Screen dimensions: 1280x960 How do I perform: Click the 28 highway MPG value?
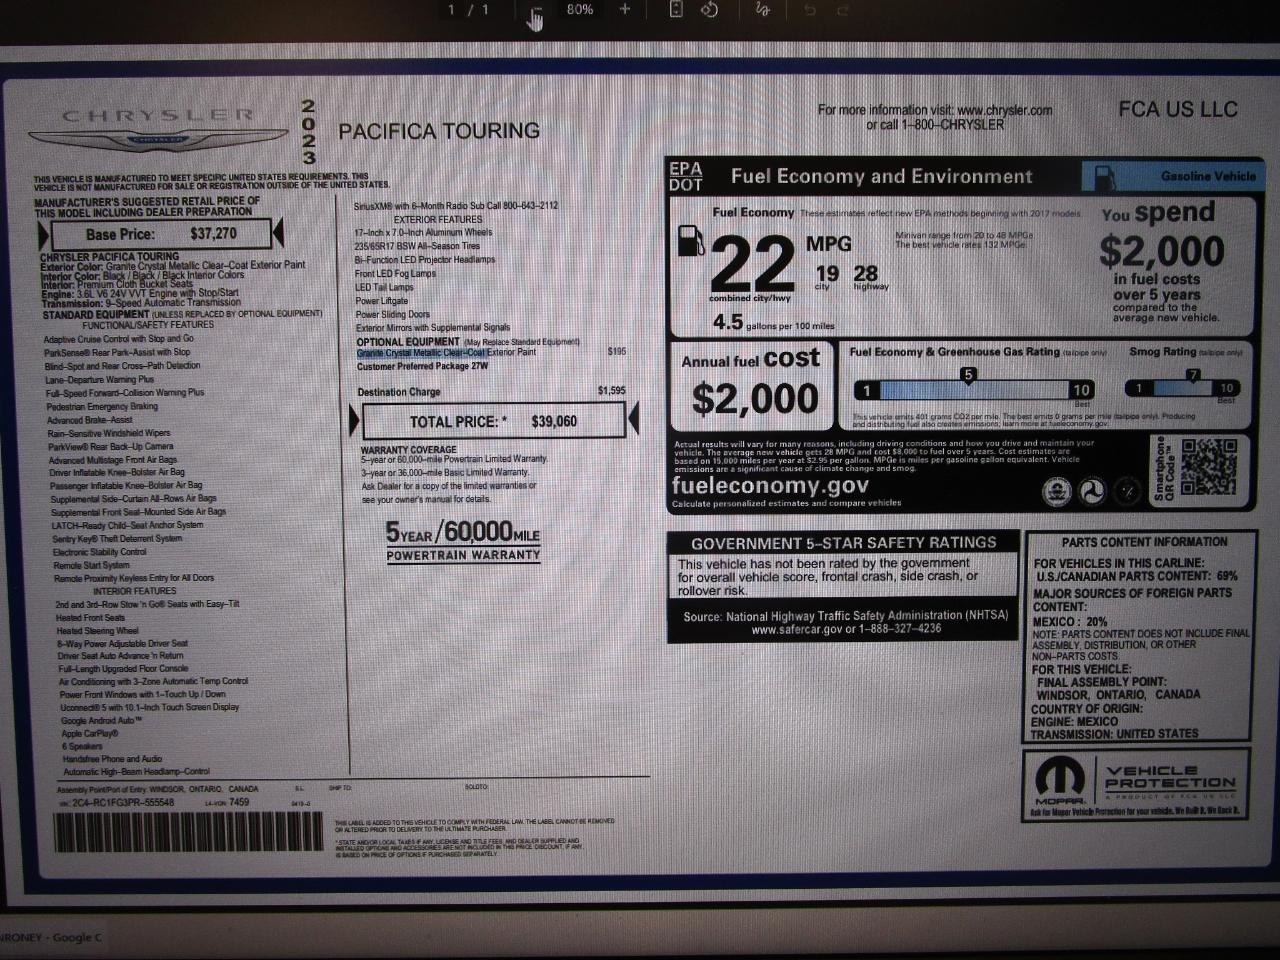click(x=866, y=275)
